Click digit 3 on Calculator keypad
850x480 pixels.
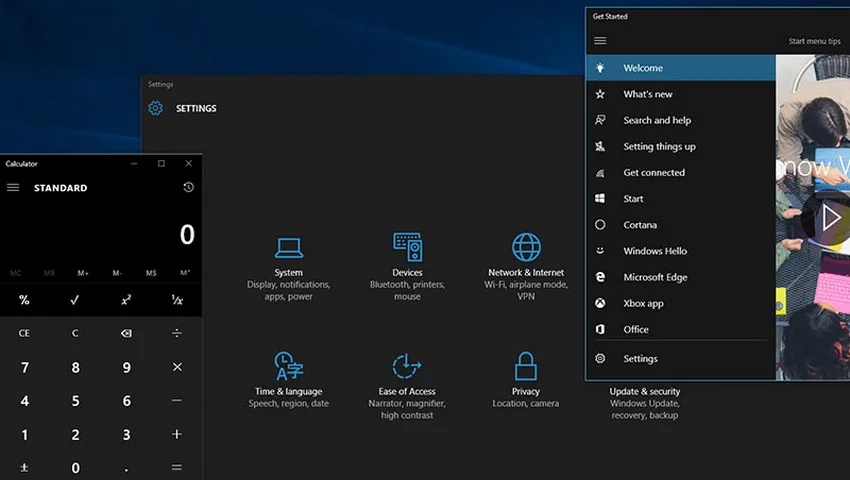126,434
